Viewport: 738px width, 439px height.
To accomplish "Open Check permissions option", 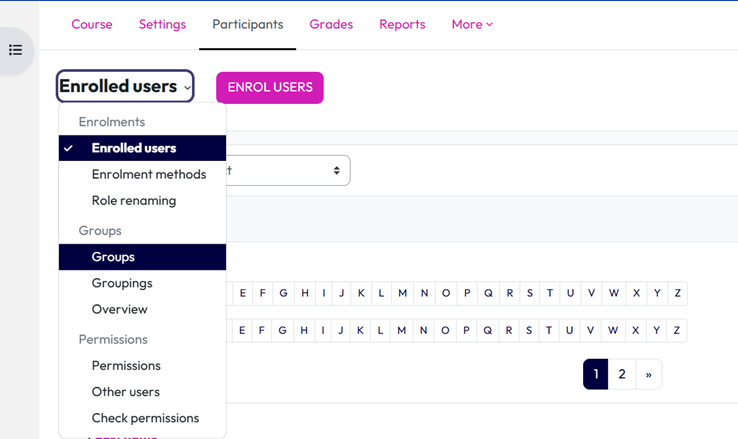I will point(142,418).
